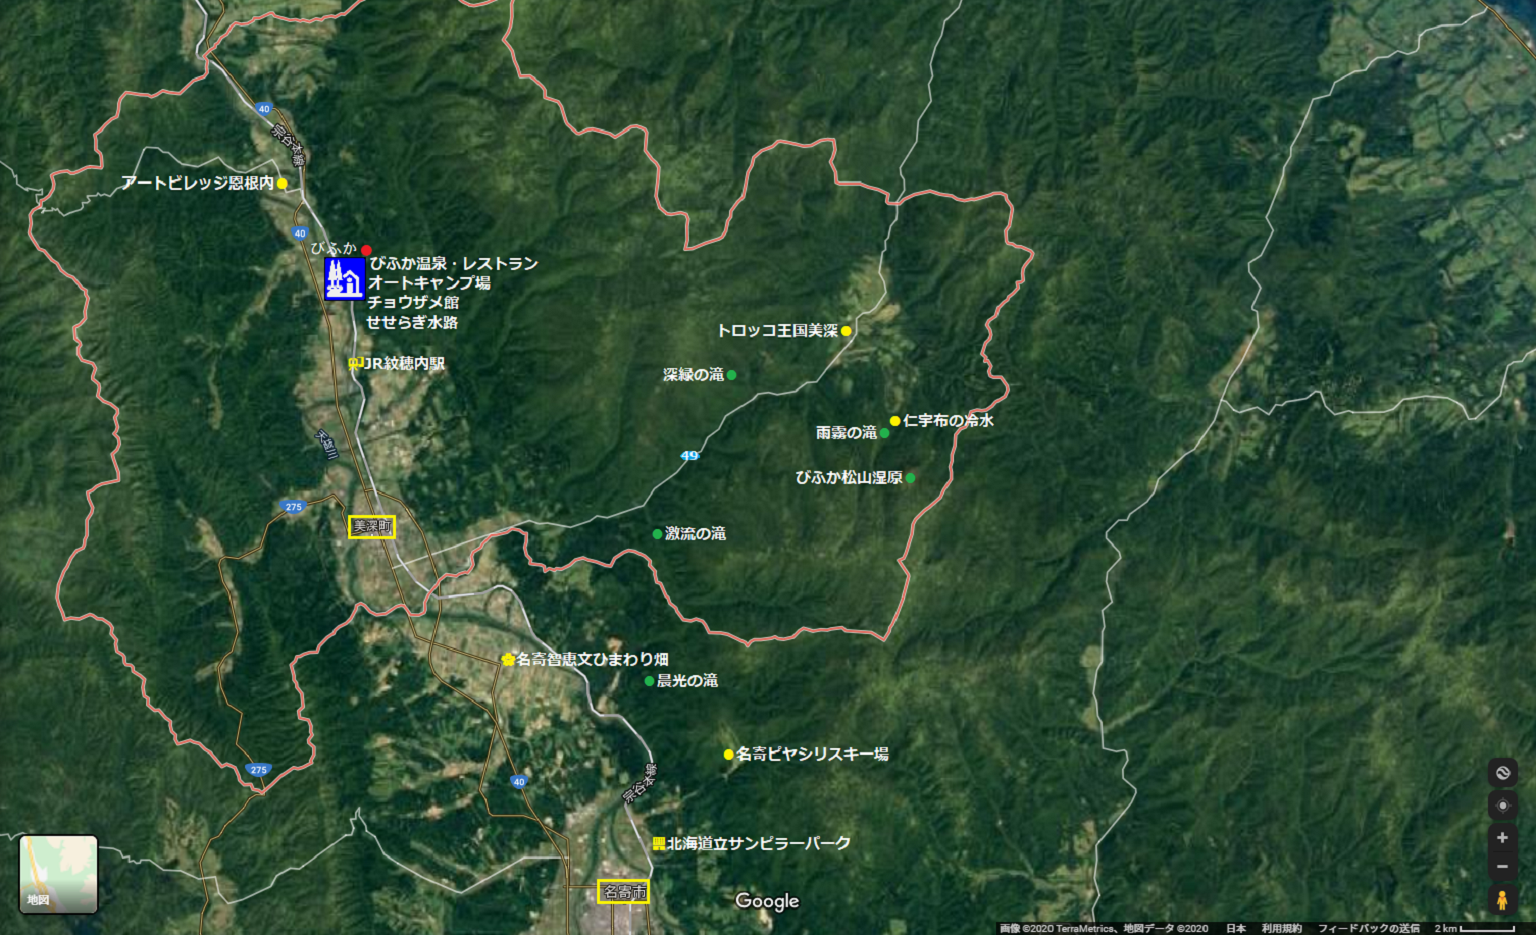Click the red びふか location dot
The height and width of the screenshot is (935, 1536).
(366, 250)
